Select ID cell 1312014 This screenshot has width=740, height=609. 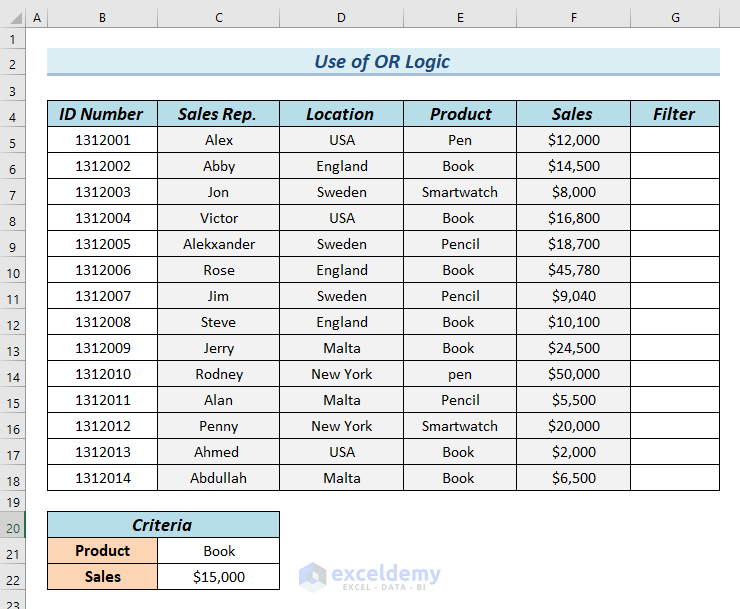click(x=102, y=477)
